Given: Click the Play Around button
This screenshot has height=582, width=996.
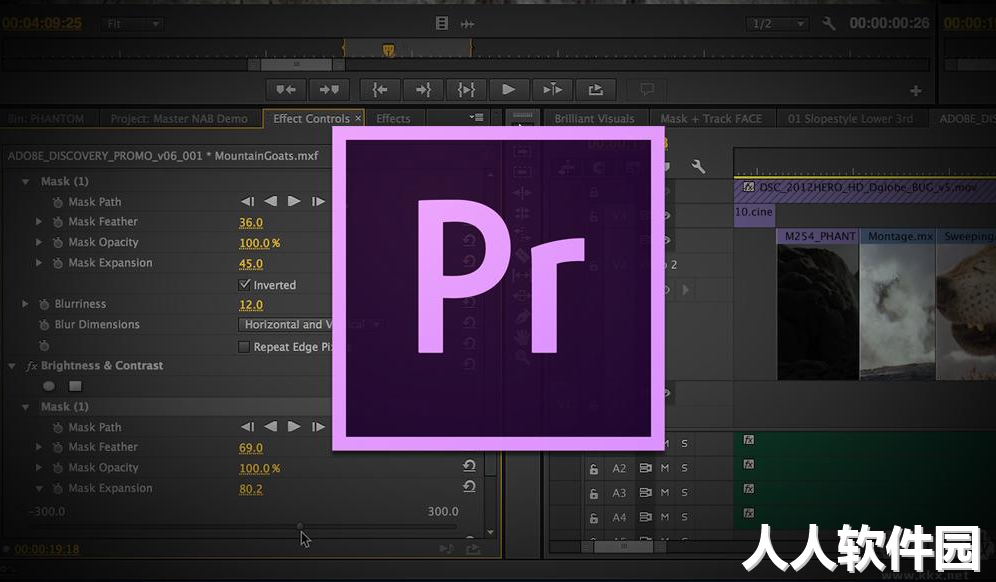Looking at the screenshot, I should [552, 90].
